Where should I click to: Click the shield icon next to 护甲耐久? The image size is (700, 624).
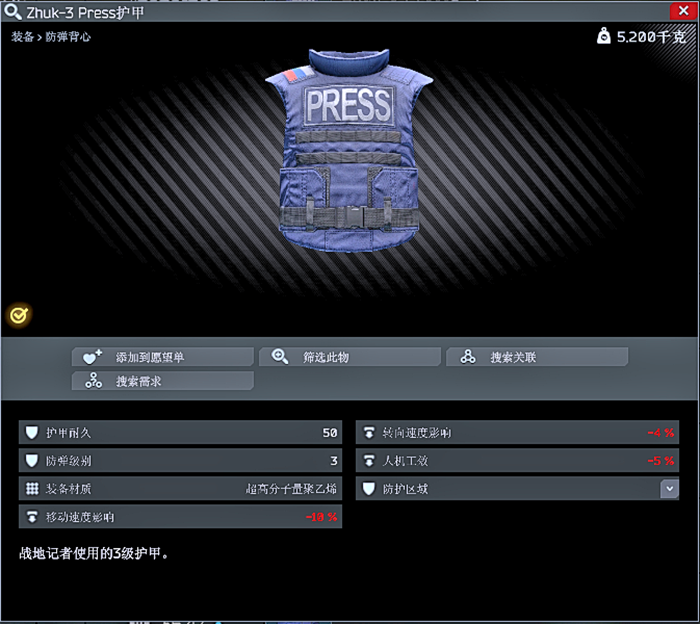pos(32,433)
